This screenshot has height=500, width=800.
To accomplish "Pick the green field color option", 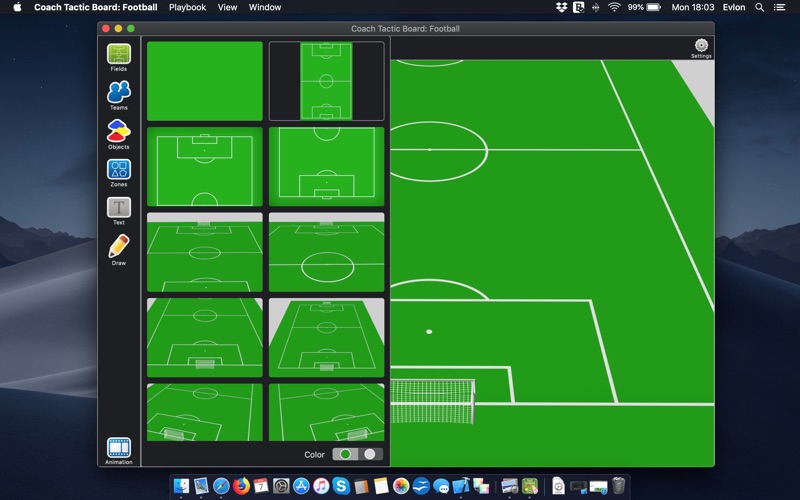I will (x=345, y=454).
